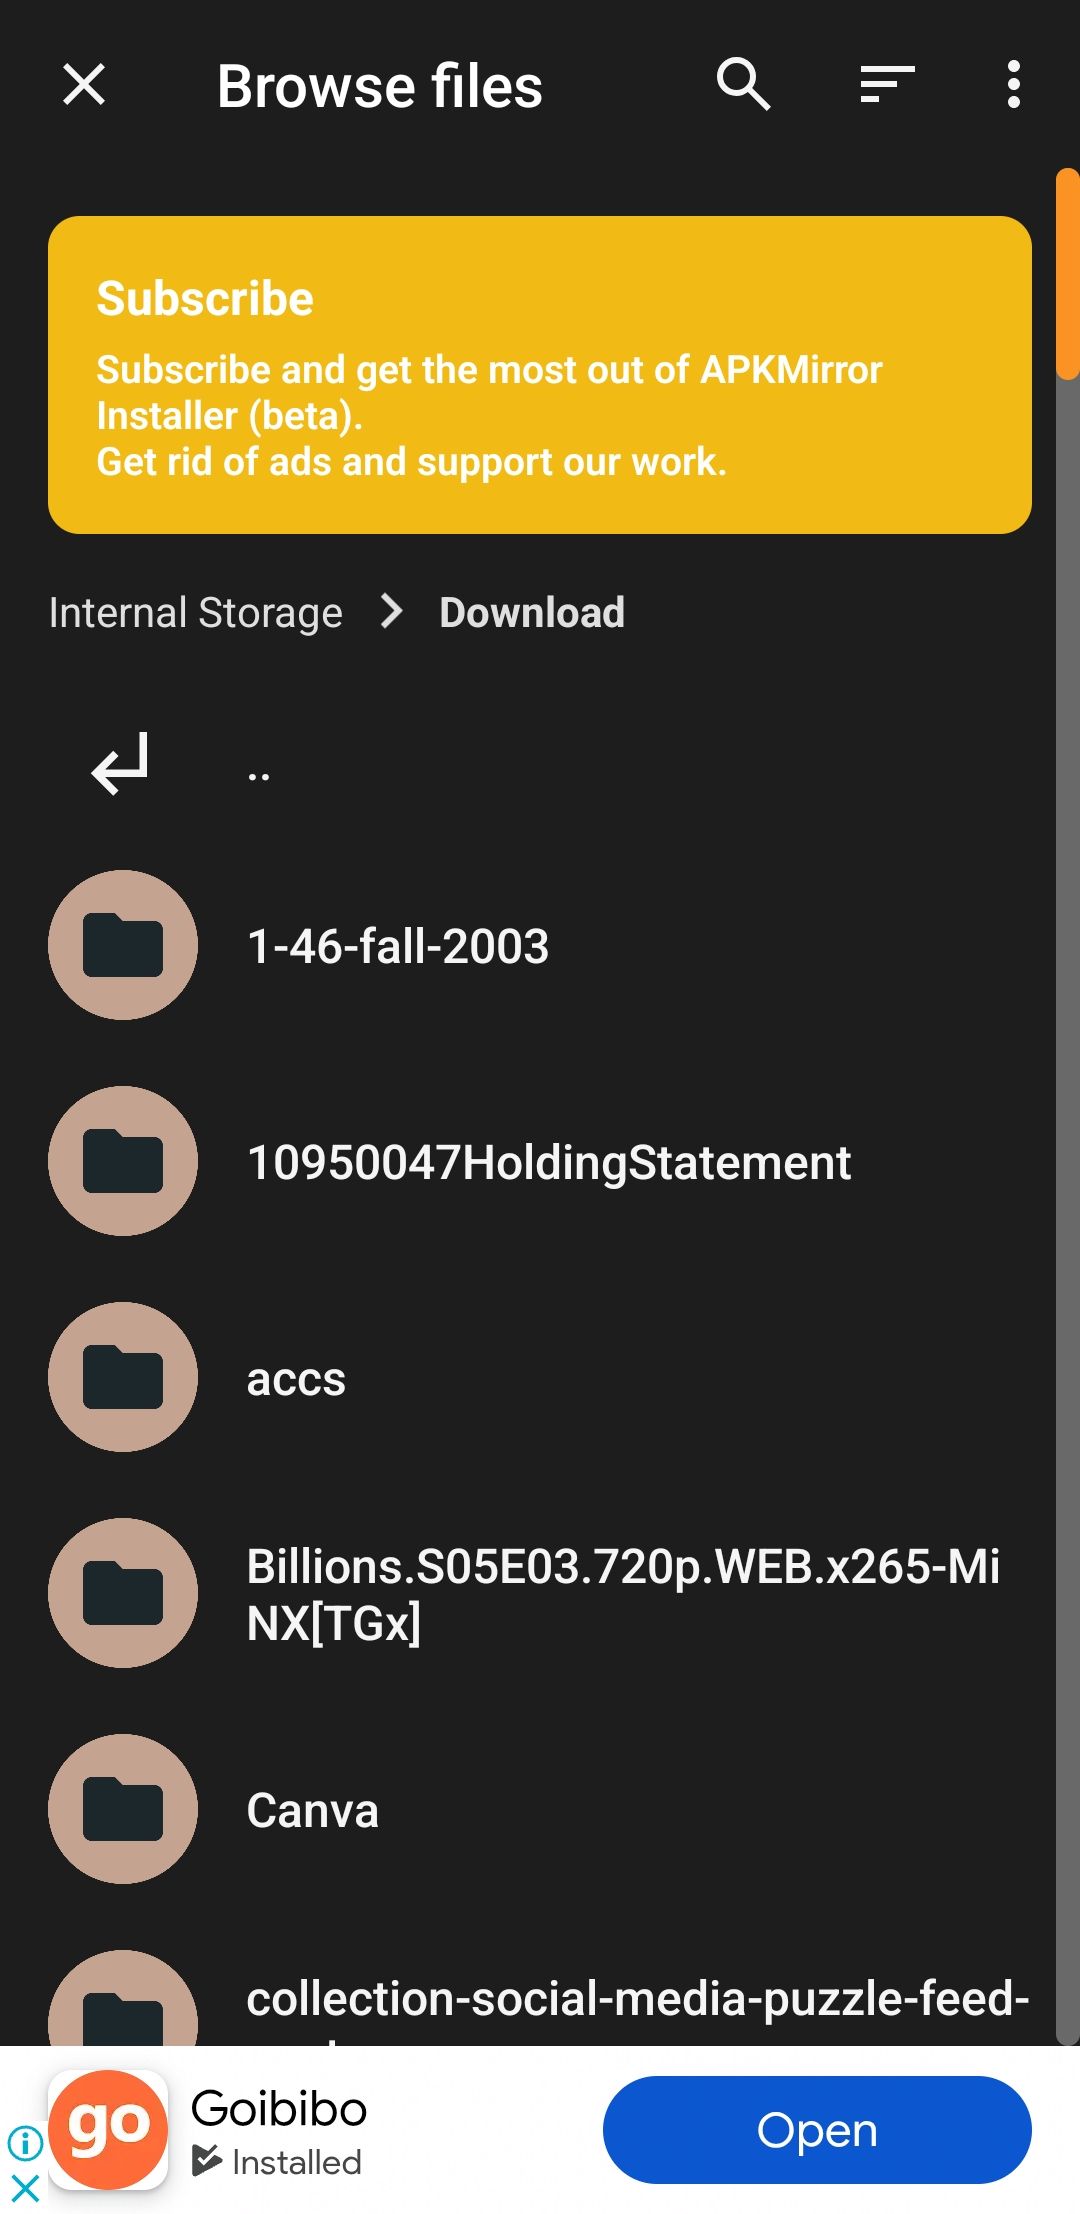This screenshot has height=2214, width=1080.
Task: Go to Internal Storage breadcrumb
Action: (196, 612)
